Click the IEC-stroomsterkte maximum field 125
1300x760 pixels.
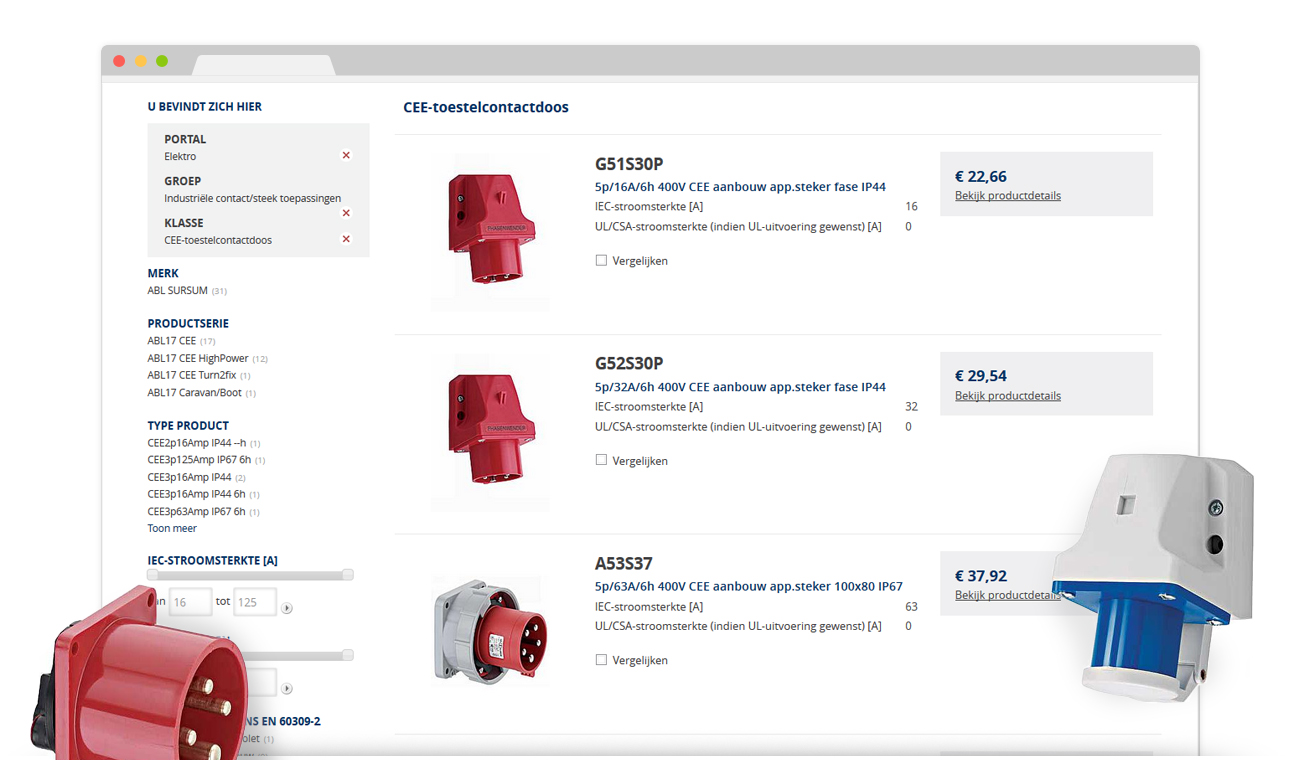click(x=254, y=602)
